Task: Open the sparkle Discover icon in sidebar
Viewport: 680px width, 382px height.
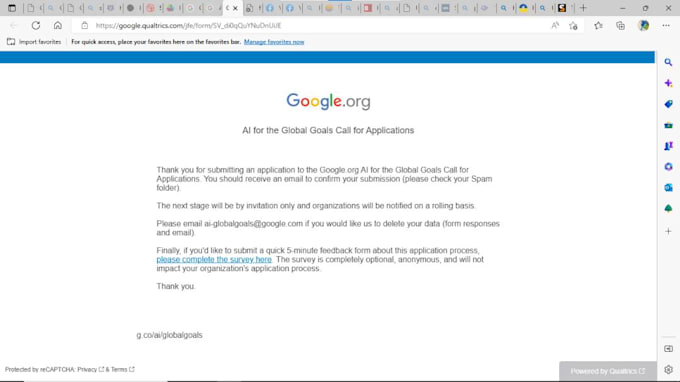Action: tap(668, 83)
